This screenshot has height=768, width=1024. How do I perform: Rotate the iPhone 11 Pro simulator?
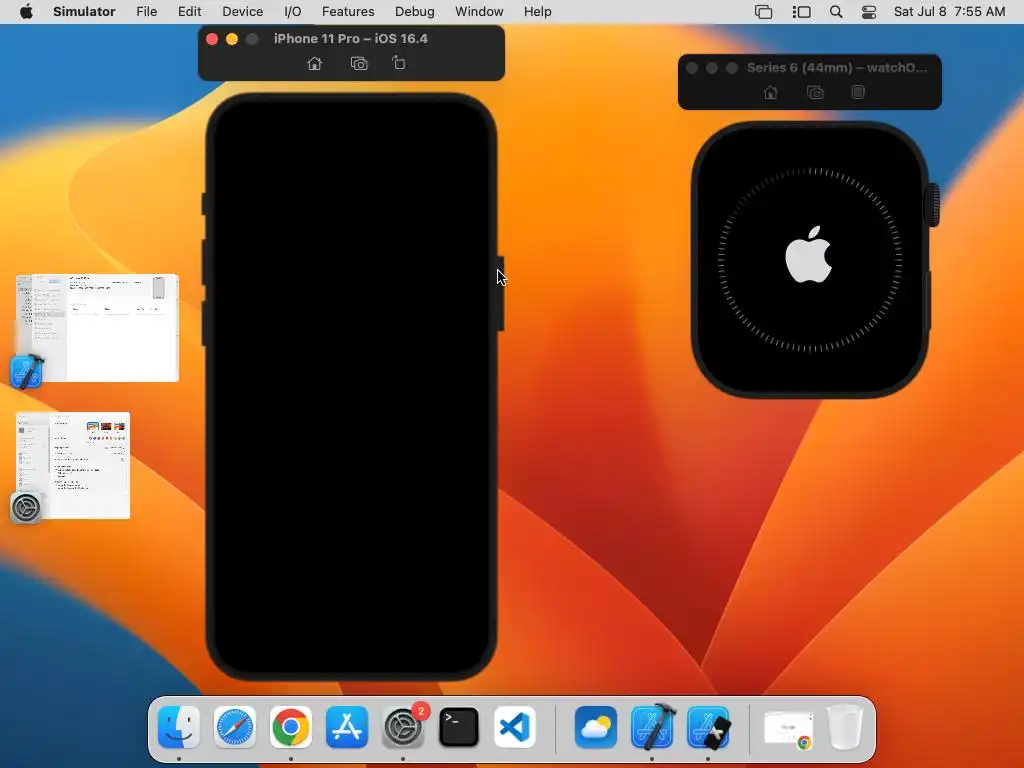tap(398, 63)
